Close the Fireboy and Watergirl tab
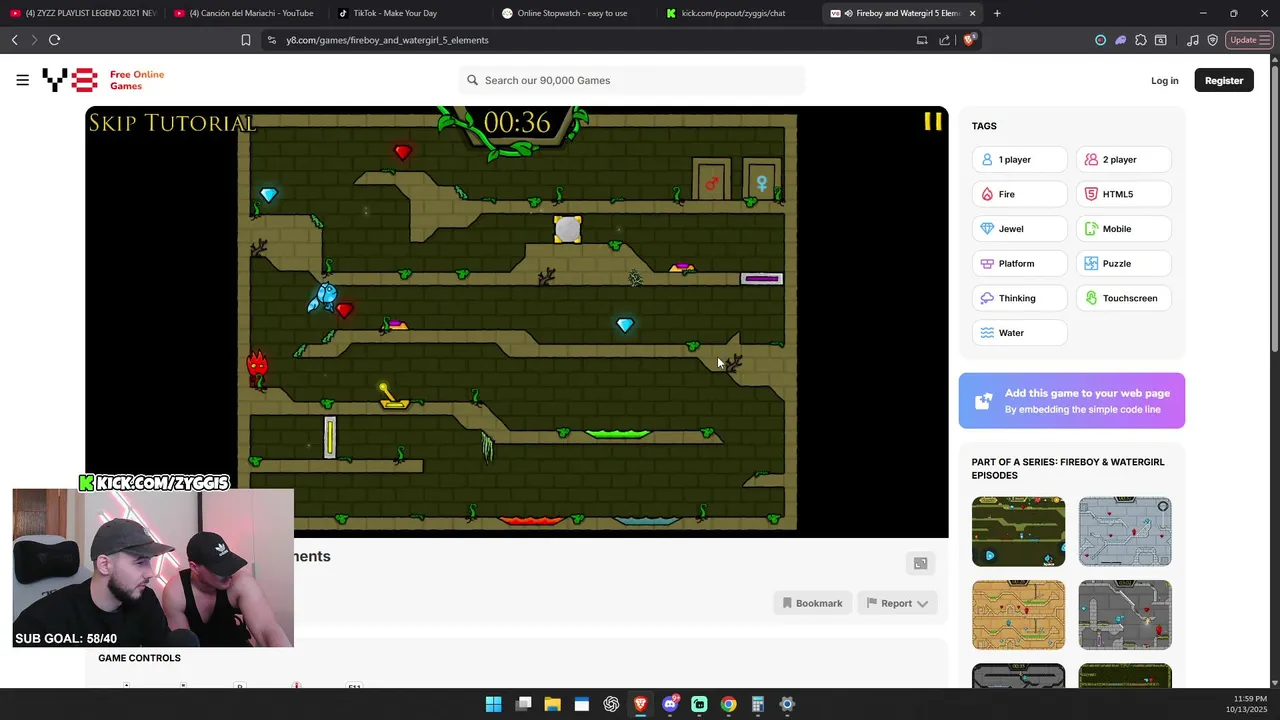 pyautogui.click(x=972, y=13)
